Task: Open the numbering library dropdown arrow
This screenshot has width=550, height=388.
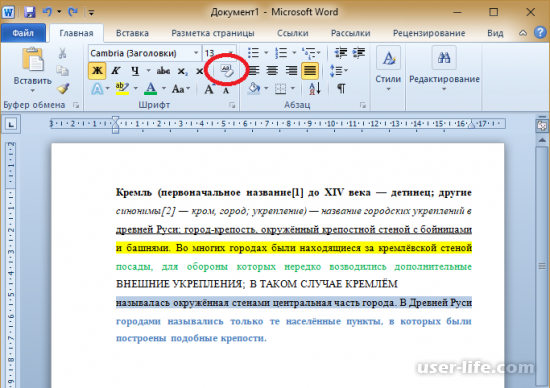Action: (x=294, y=53)
